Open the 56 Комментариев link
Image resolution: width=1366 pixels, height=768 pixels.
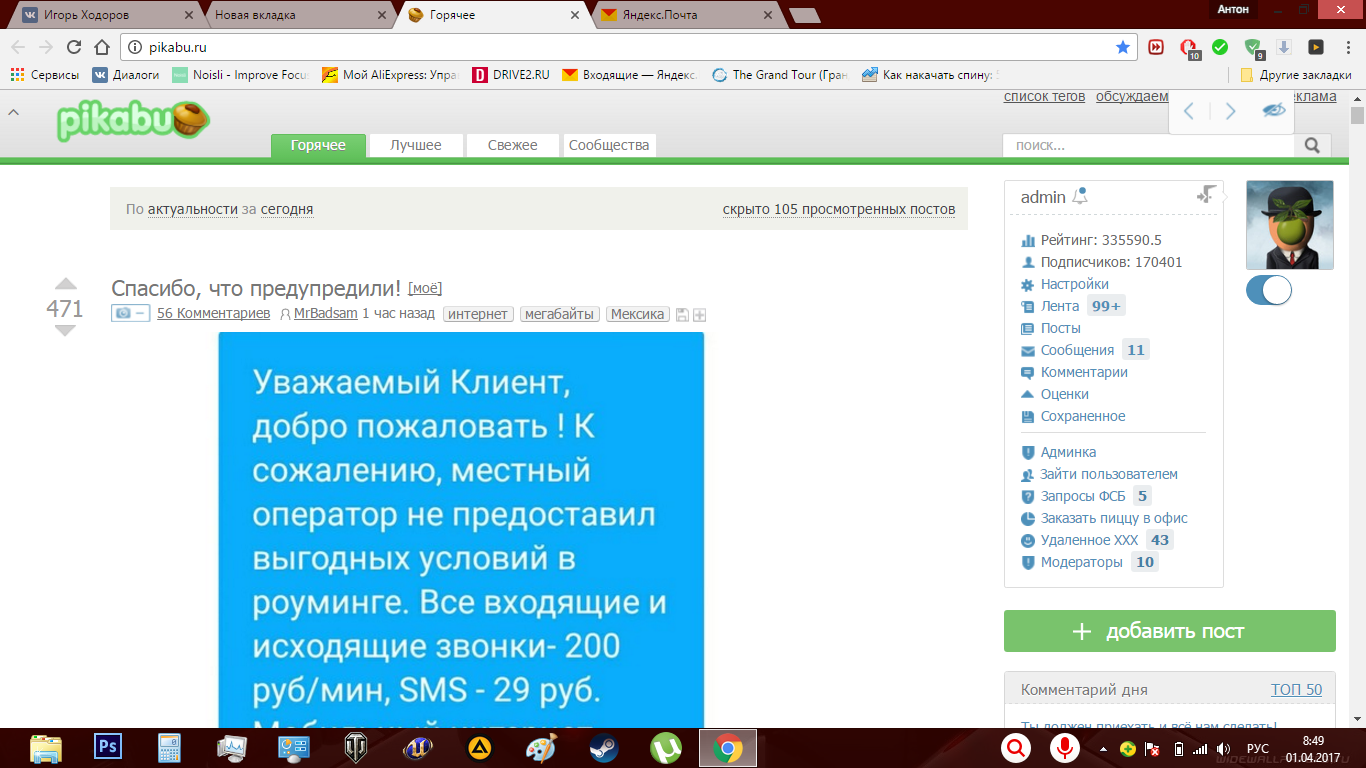213,314
